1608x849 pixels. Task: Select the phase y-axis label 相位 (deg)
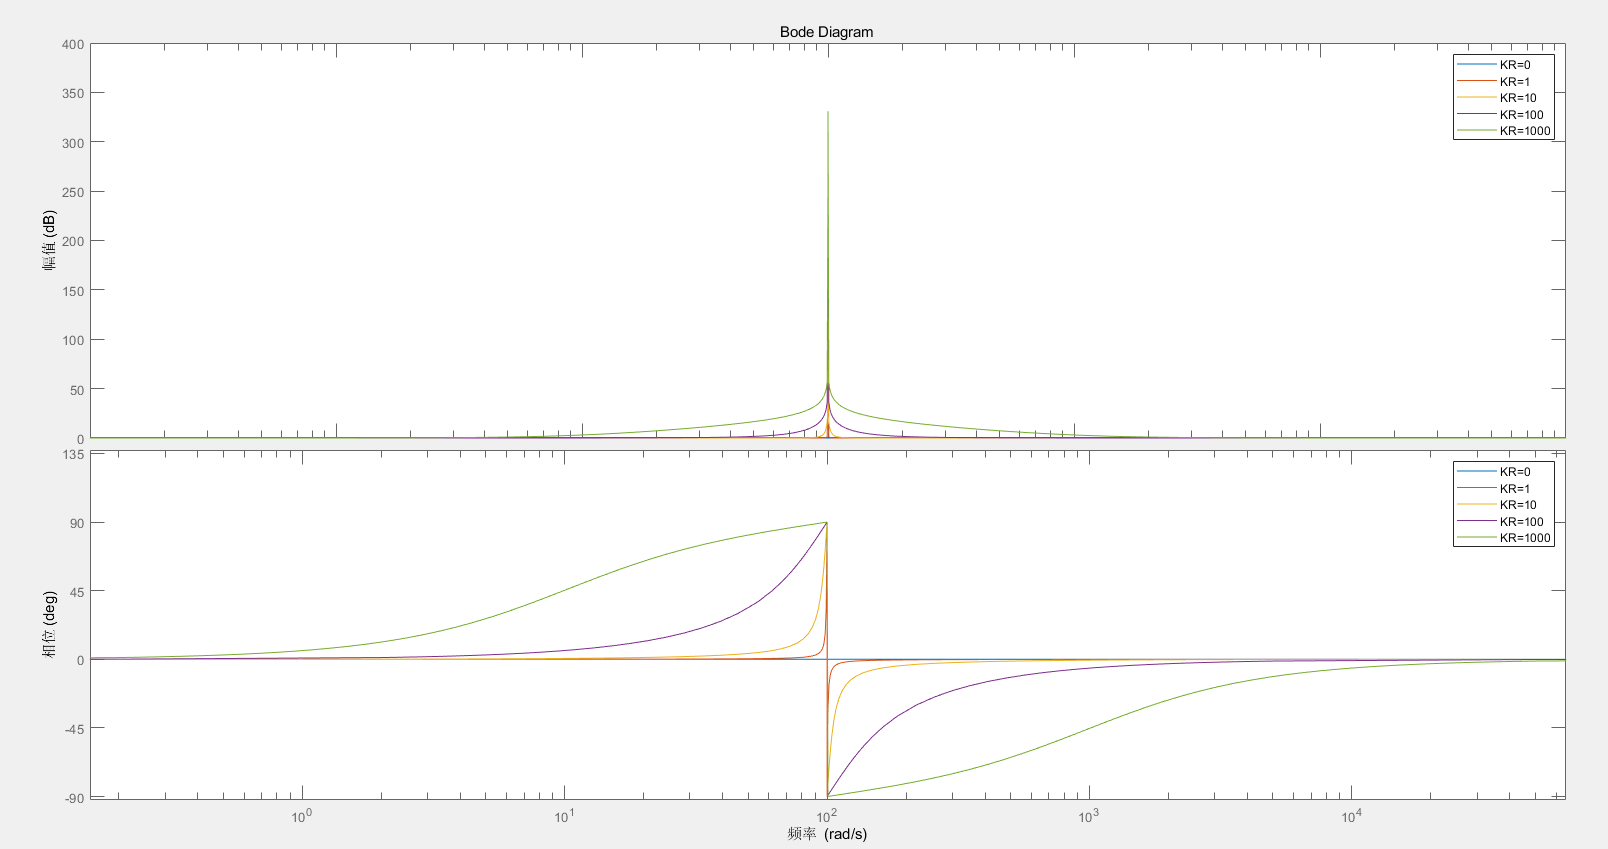pos(49,624)
